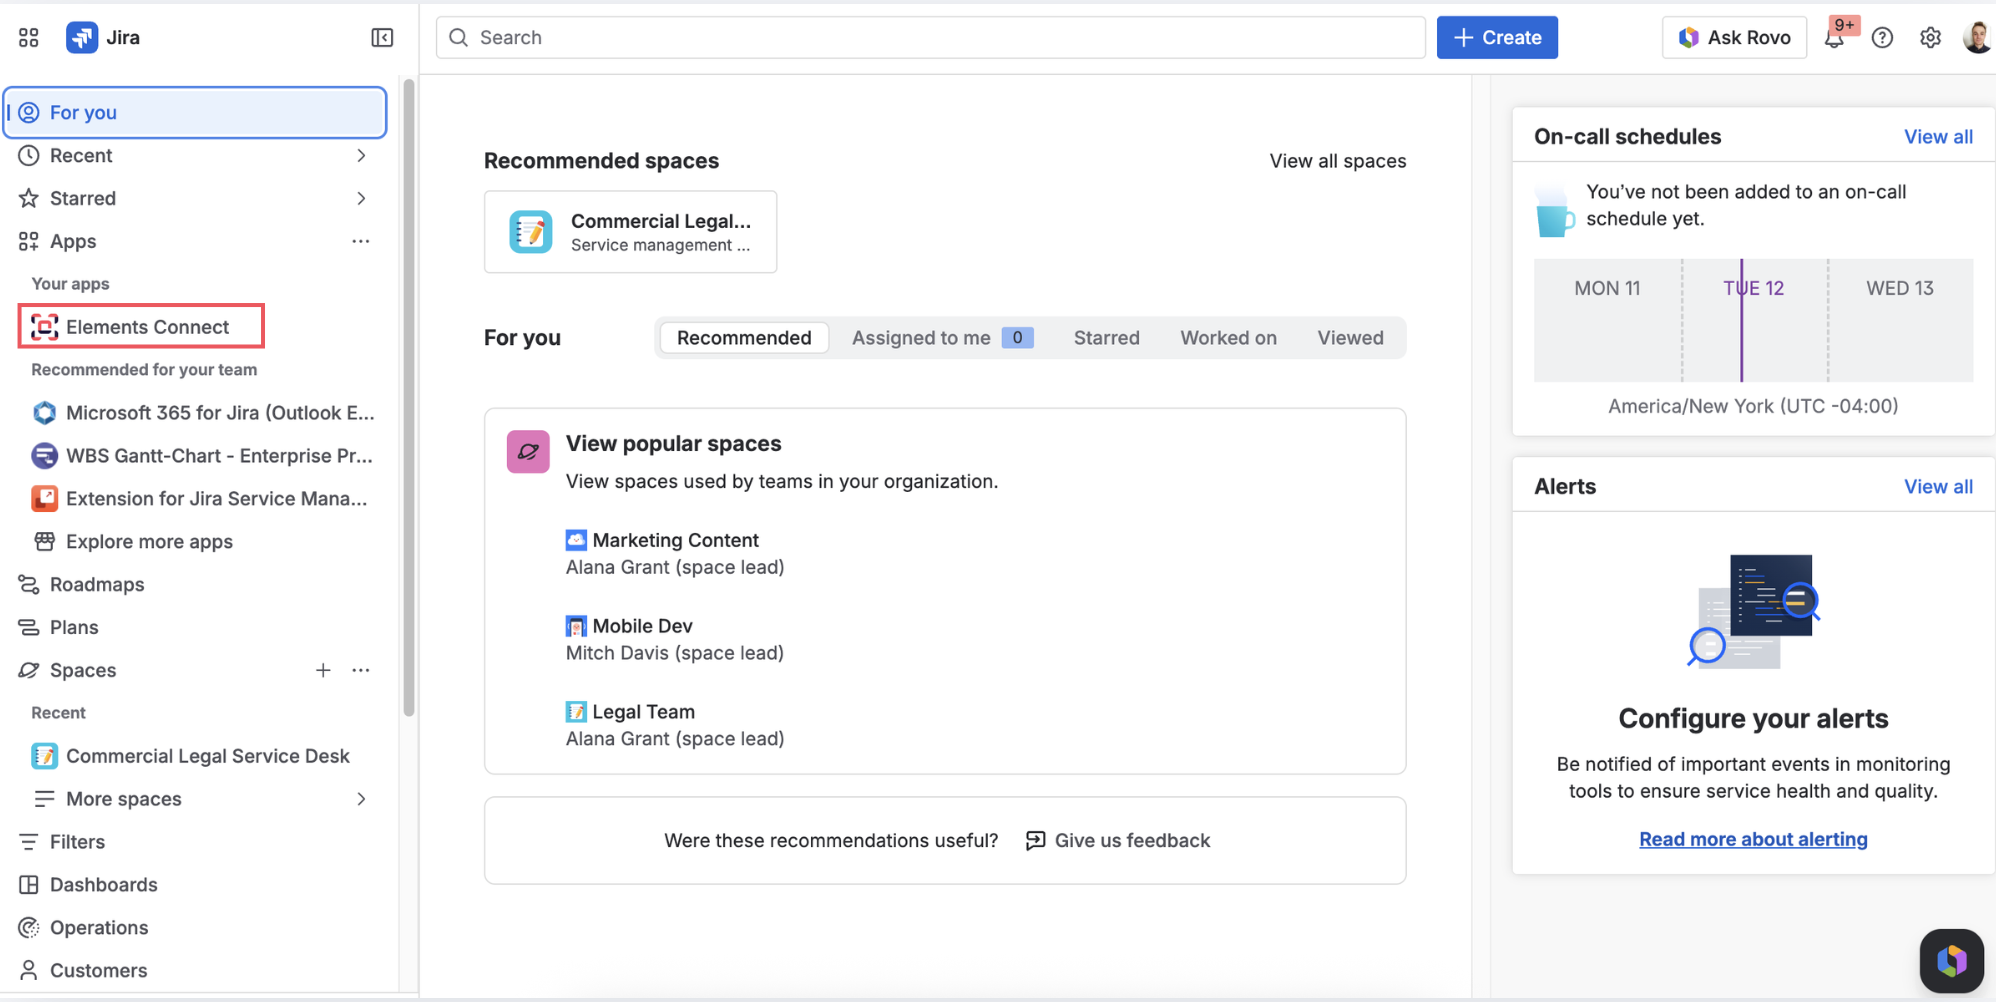Open notifications bell icon
The width and height of the screenshot is (1996, 1002).
coord(1835,38)
